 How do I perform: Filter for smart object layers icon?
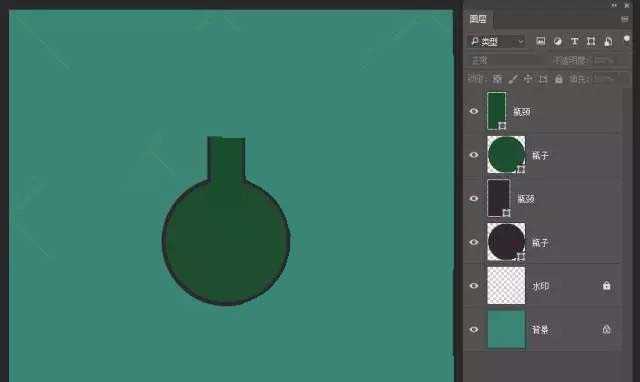(608, 41)
